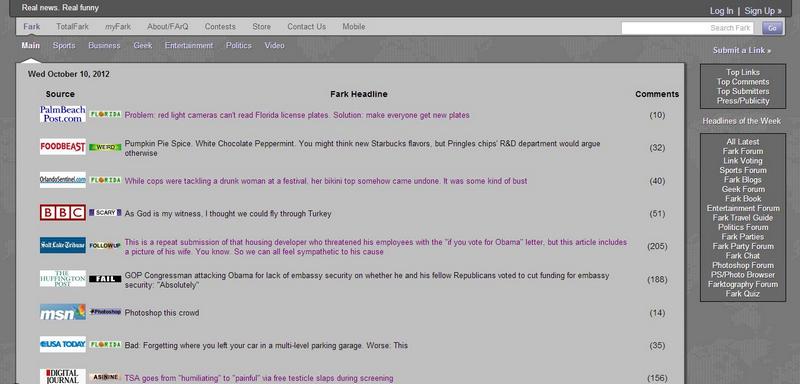
Task: Switch to the Geek tab
Action: click(143, 45)
